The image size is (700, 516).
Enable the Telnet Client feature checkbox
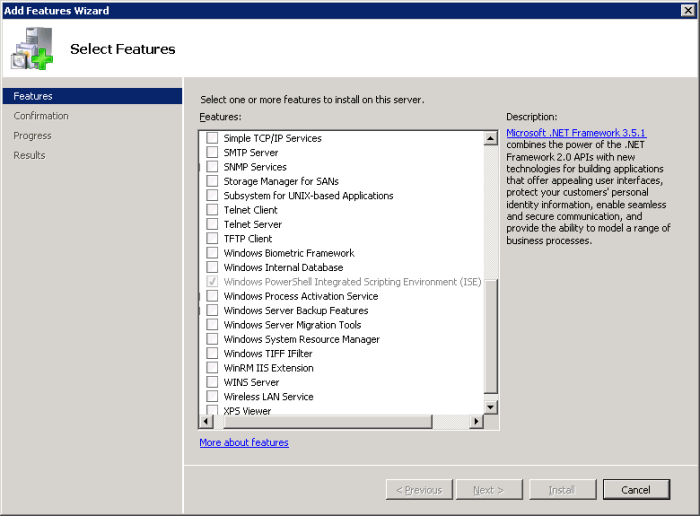212,210
